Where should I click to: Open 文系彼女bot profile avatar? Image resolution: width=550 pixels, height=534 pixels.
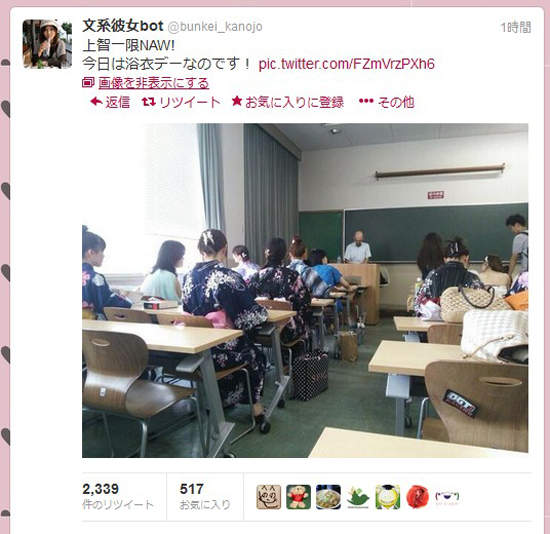coord(47,44)
